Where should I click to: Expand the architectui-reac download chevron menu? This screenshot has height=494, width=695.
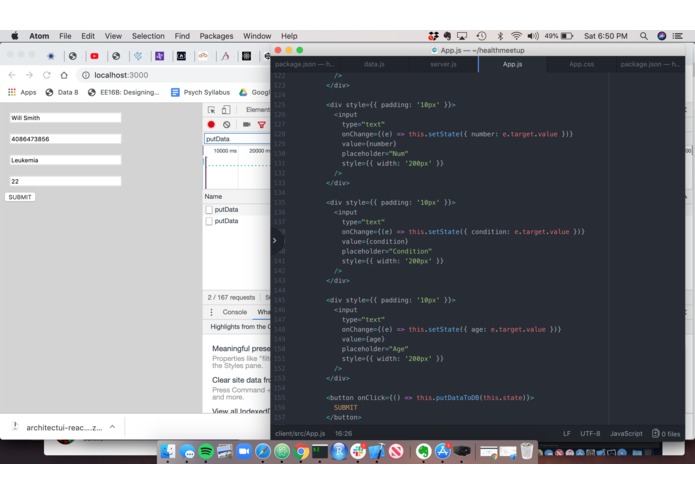(x=113, y=427)
